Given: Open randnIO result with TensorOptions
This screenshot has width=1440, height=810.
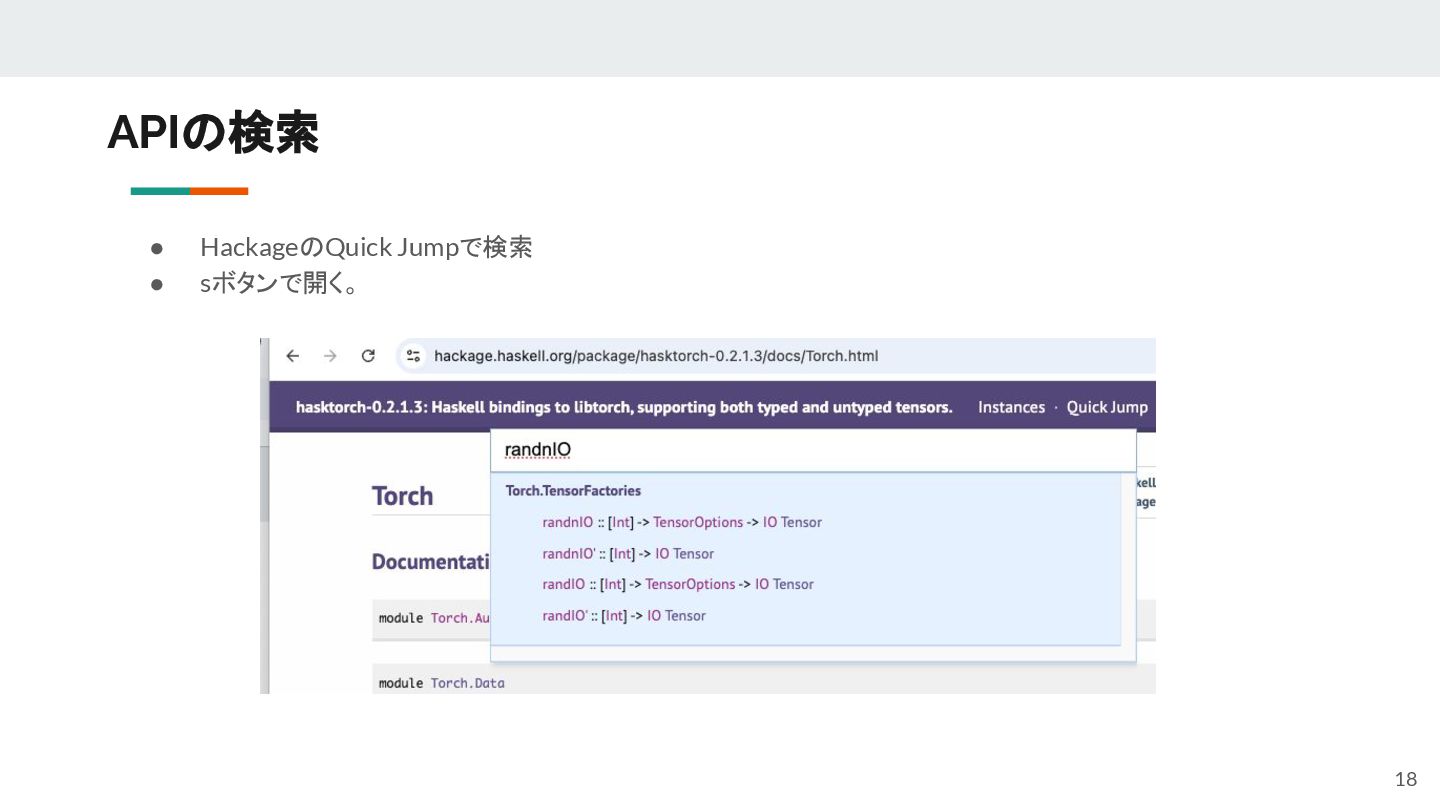Looking at the screenshot, I should tap(682, 522).
